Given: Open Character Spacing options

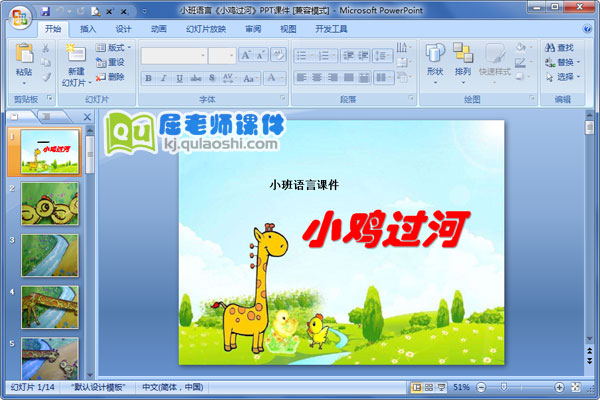Looking at the screenshot, I should pos(228,78).
